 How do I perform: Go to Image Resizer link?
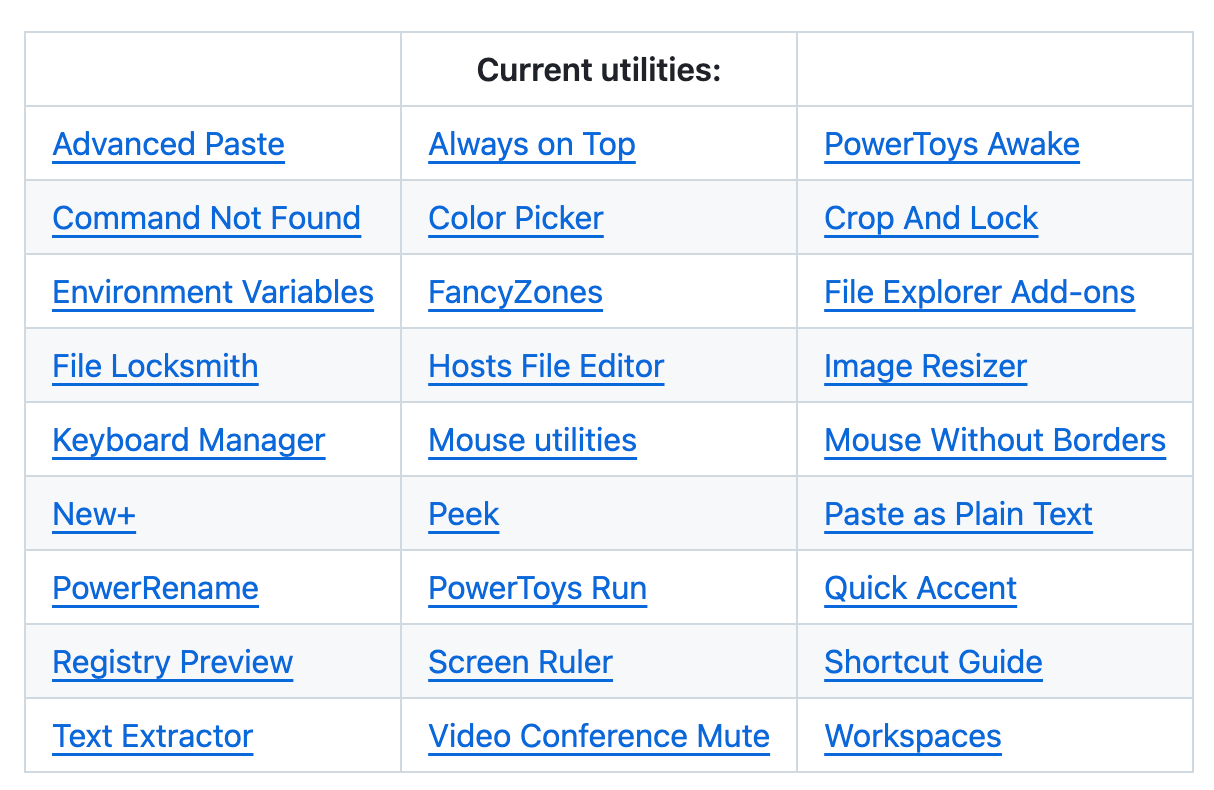[x=926, y=366]
